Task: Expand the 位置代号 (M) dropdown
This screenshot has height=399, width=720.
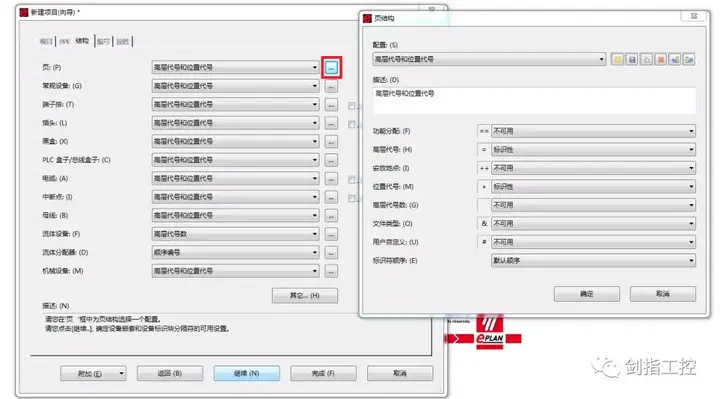Action: click(593, 187)
